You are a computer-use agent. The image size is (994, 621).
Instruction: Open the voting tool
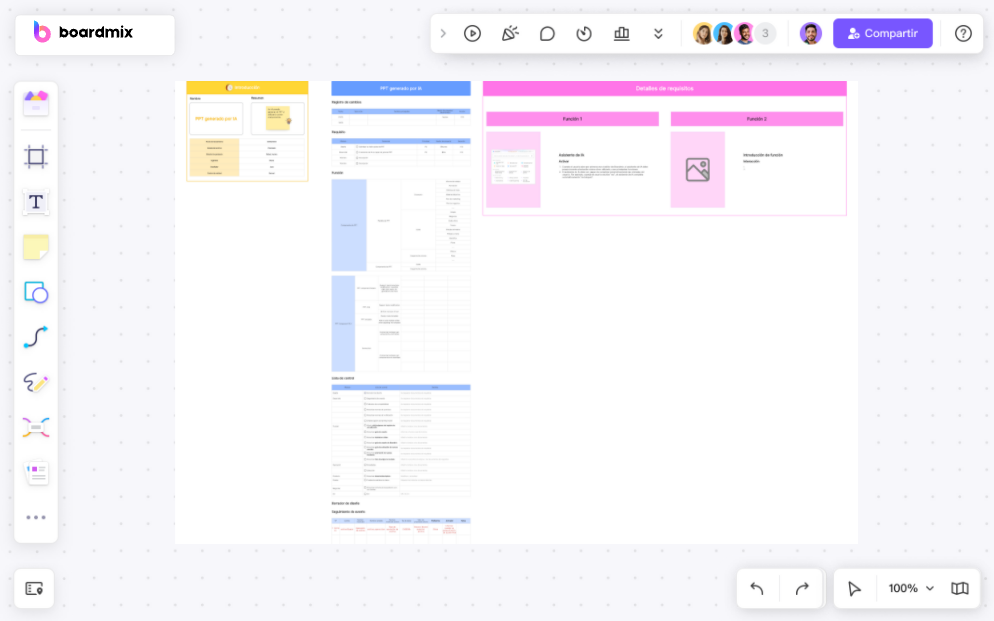pos(622,34)
